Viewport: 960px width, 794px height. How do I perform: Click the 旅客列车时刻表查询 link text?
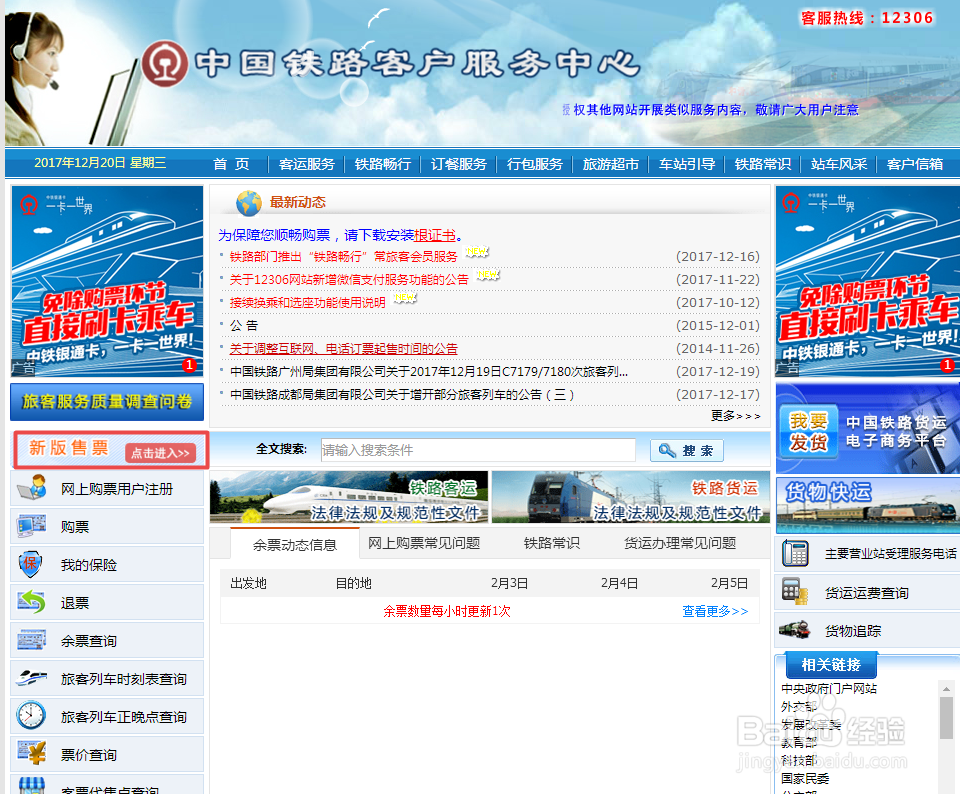(x=123, y=679)
